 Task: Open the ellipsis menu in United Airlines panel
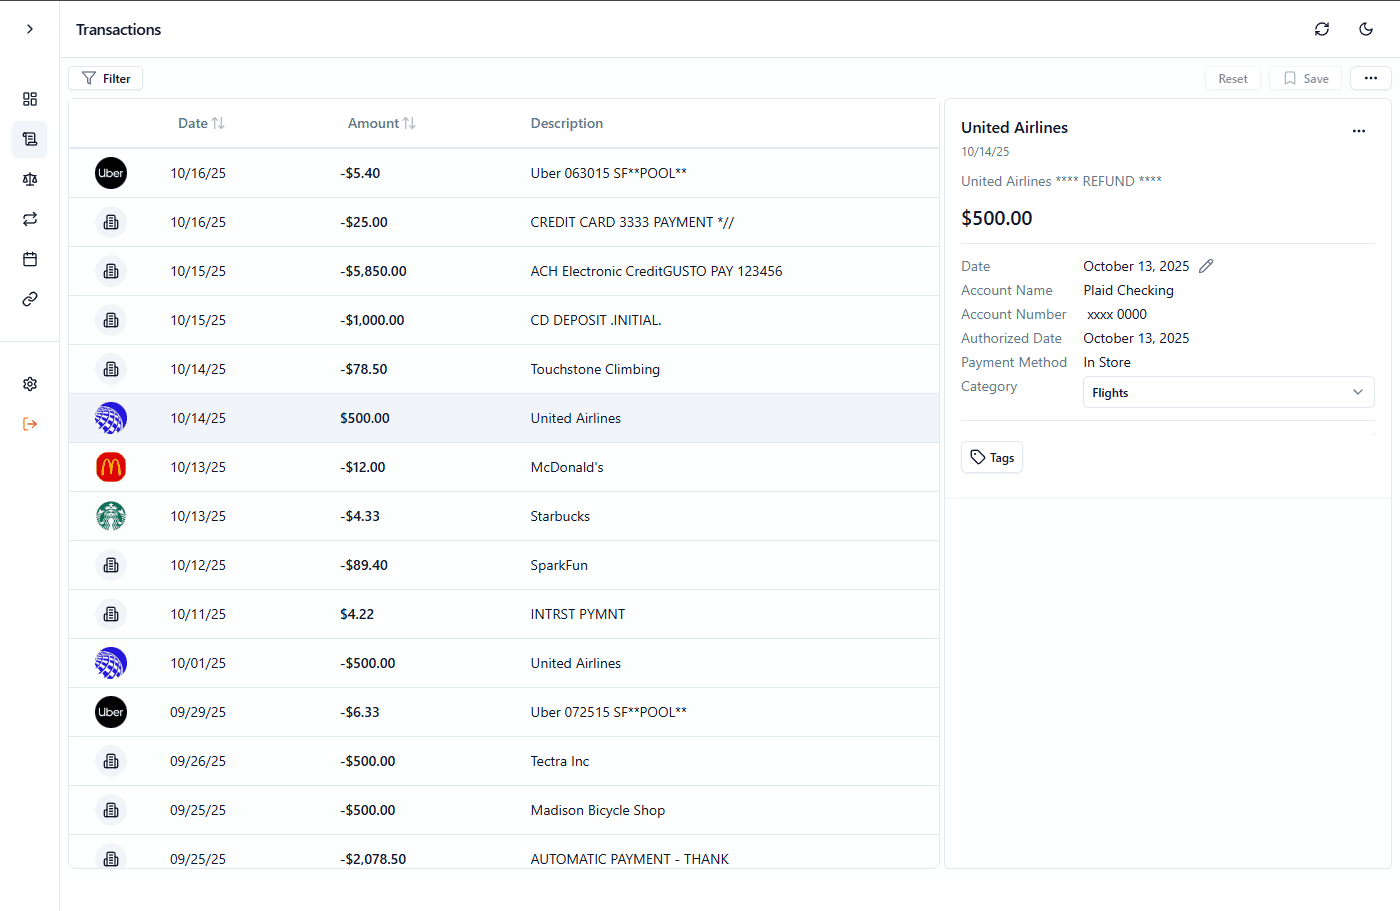(x=1359, y=131)
